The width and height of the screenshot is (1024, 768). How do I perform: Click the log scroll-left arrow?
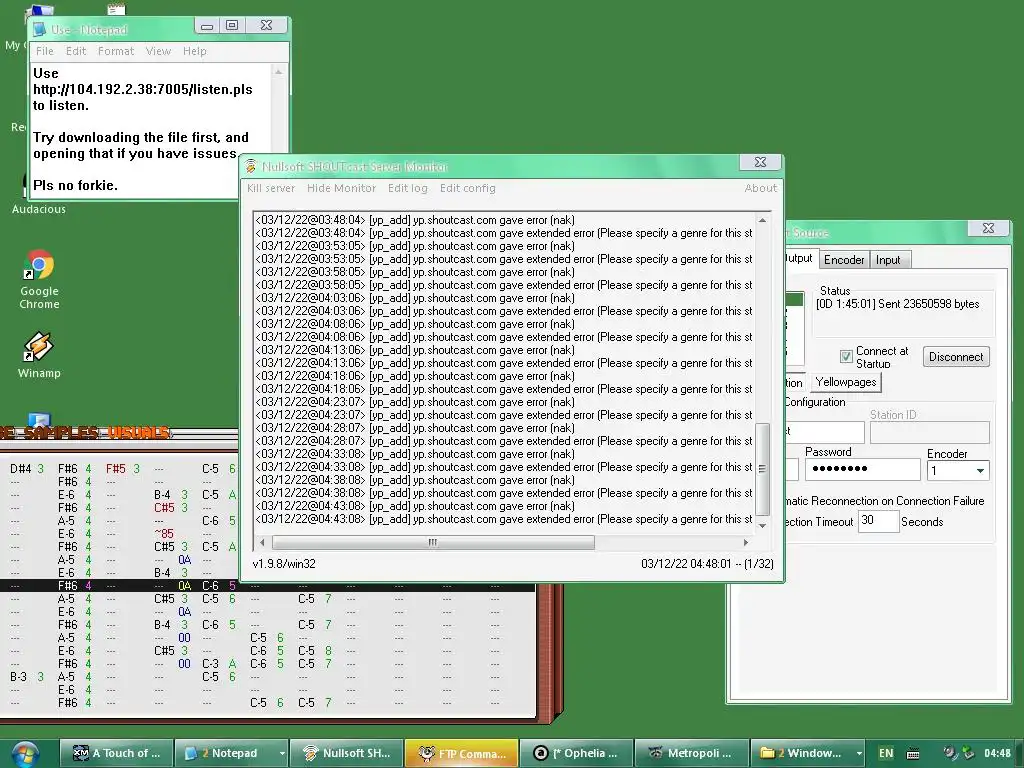click(263, 542)
